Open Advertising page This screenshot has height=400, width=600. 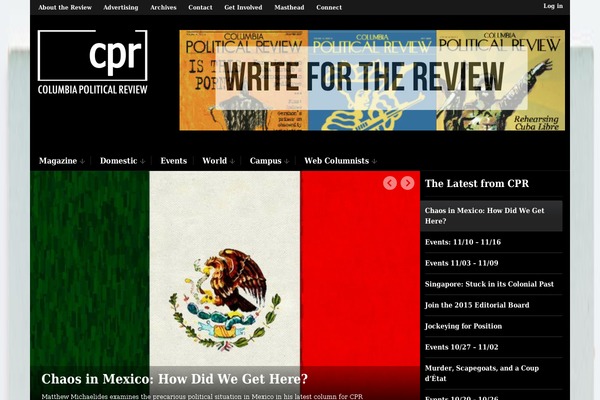point(121,7)
